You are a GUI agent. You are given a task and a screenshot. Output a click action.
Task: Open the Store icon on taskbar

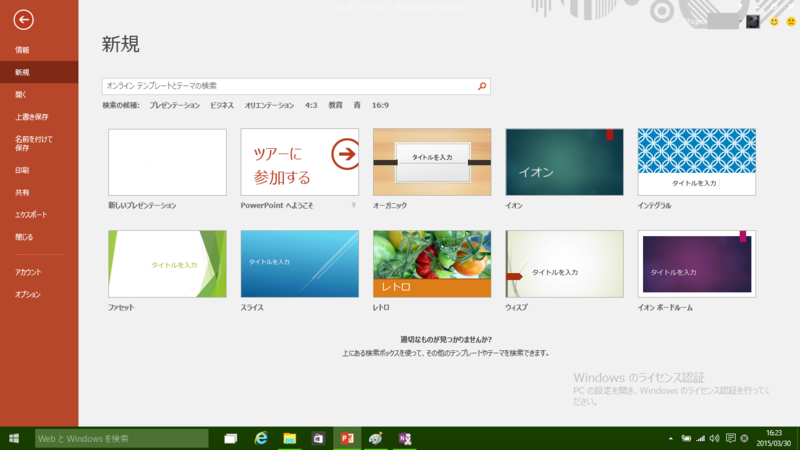tap(318, 438)
